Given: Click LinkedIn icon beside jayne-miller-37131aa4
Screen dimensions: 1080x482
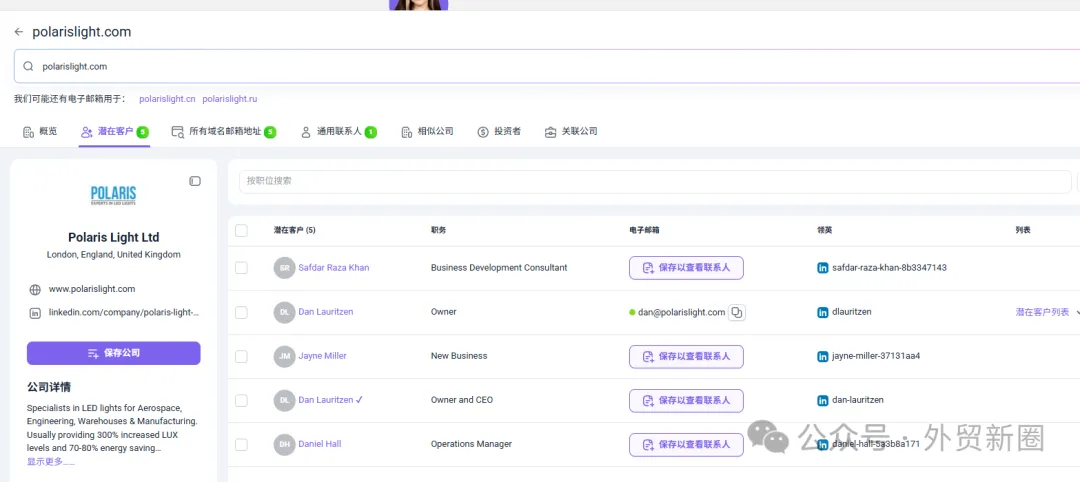Looking at the screenshot, I should pos(822,357).
